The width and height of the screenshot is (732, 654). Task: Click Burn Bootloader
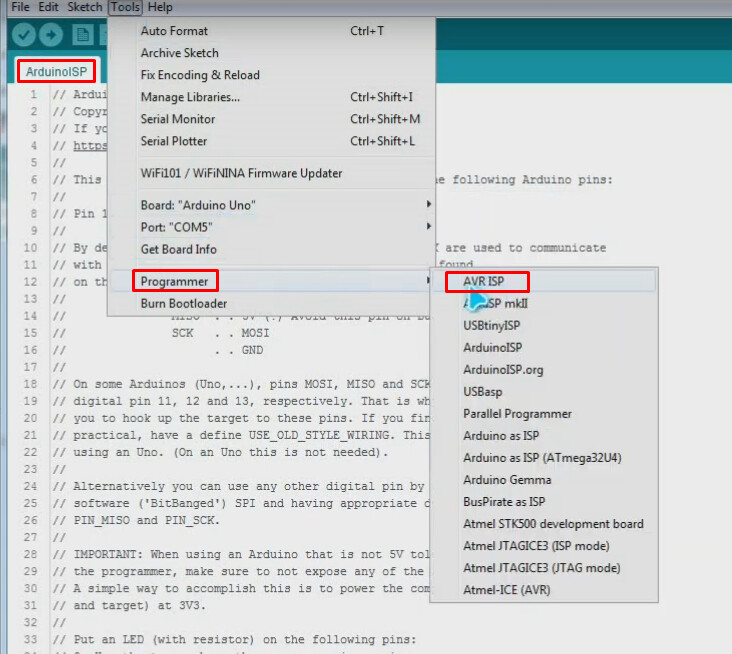(x=271, y=303)
